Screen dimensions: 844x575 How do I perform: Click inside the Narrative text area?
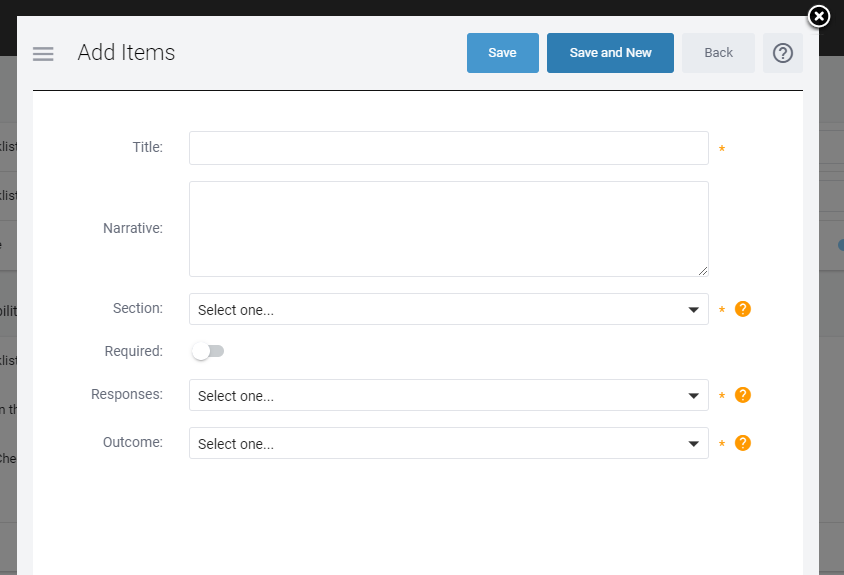pos(448,228)
